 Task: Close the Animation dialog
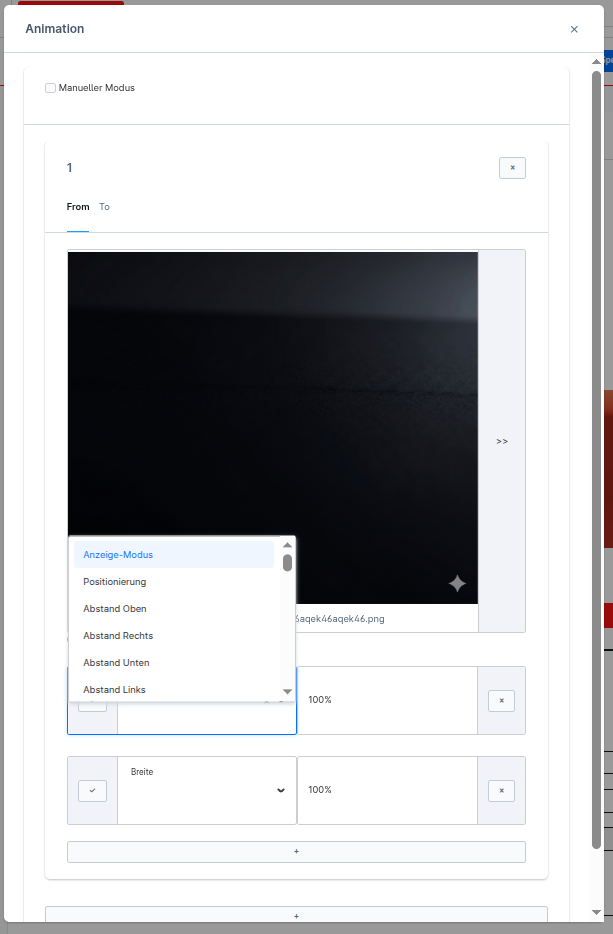click(x=574, y=29)
